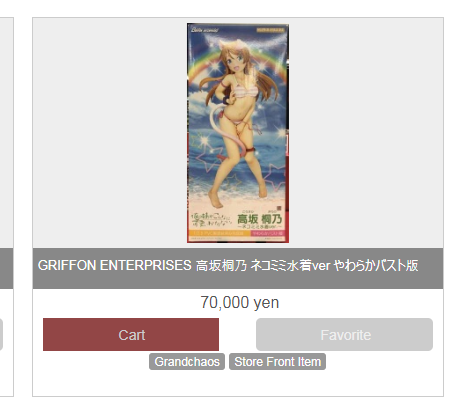The width and height of the screenshot is (453, 412).
Task: Click the empty white area below the tags
Action: point(238,383)
